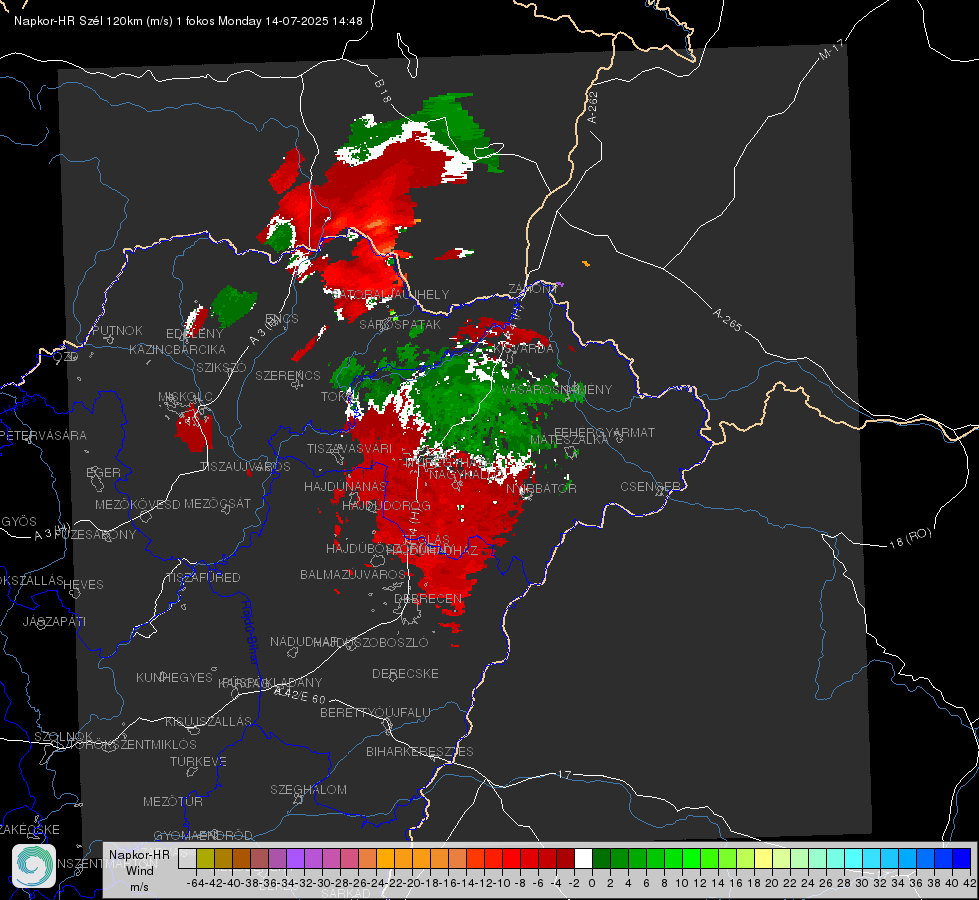
Task: Click the VÁSÁROSNAMÉNY label
Action: (557, 389)
